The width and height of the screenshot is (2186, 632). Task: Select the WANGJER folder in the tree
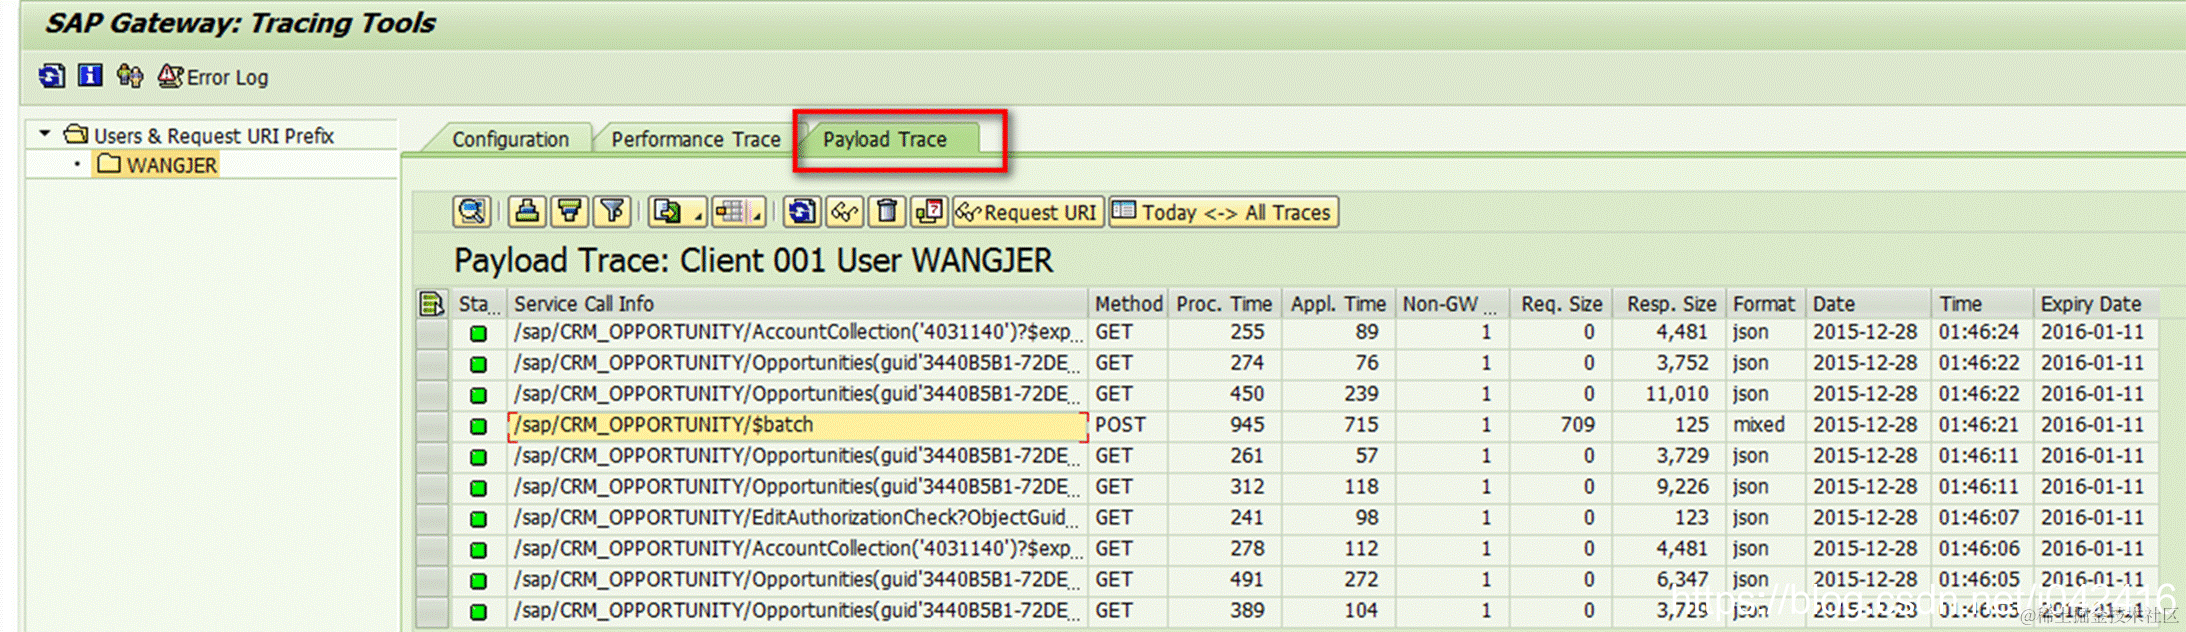(x=156, y=165)
